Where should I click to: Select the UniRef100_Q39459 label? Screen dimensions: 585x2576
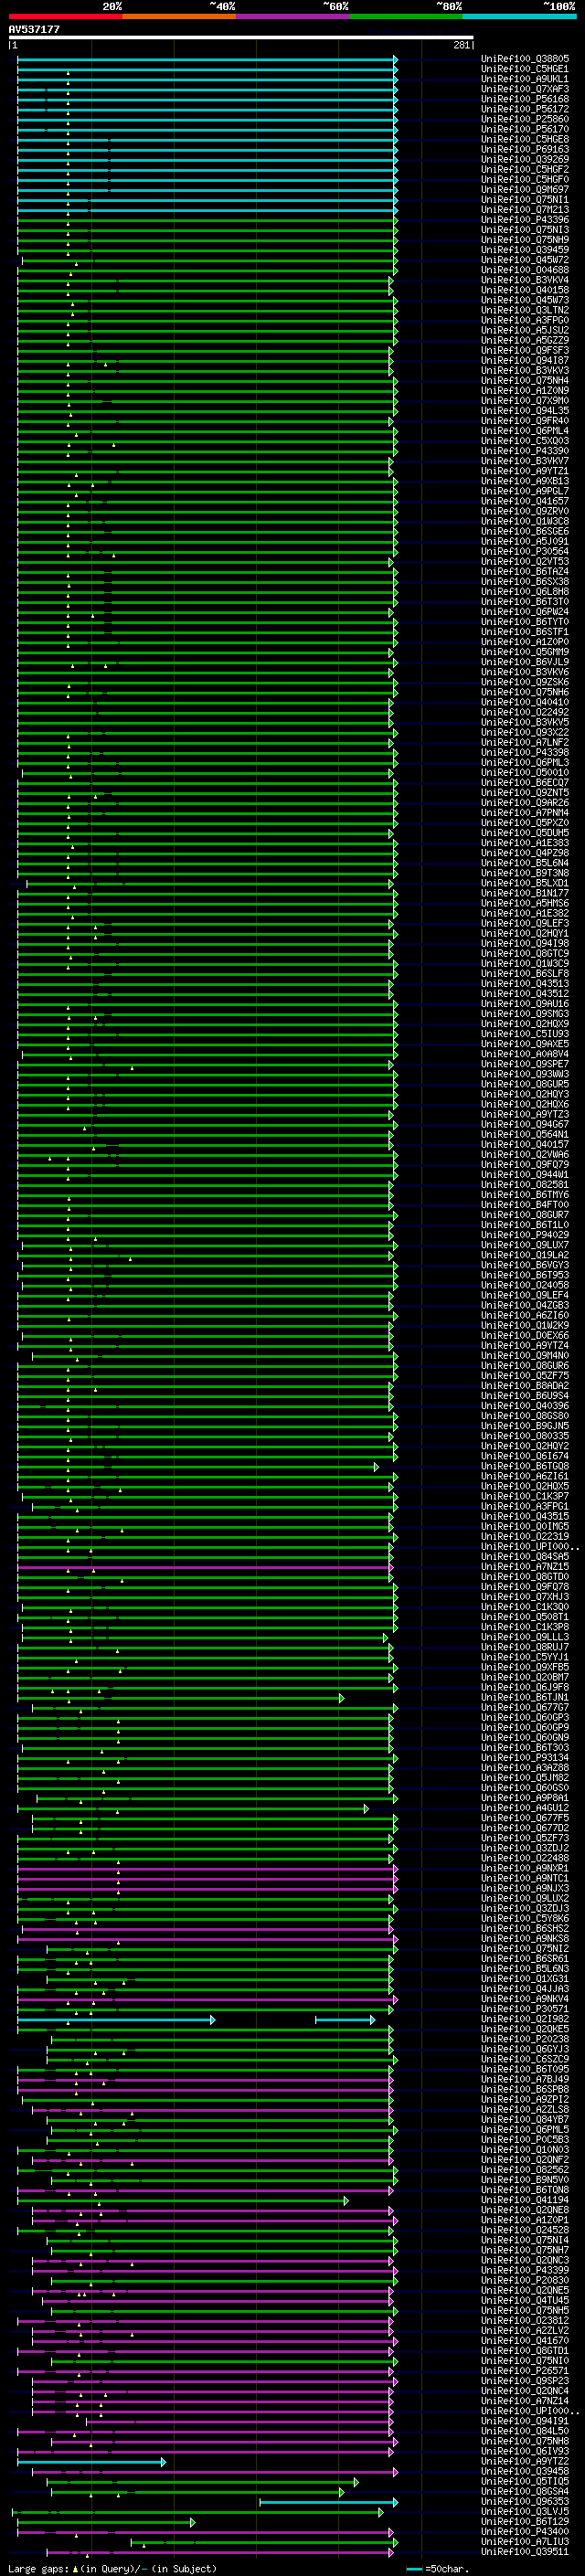point(525,250)
